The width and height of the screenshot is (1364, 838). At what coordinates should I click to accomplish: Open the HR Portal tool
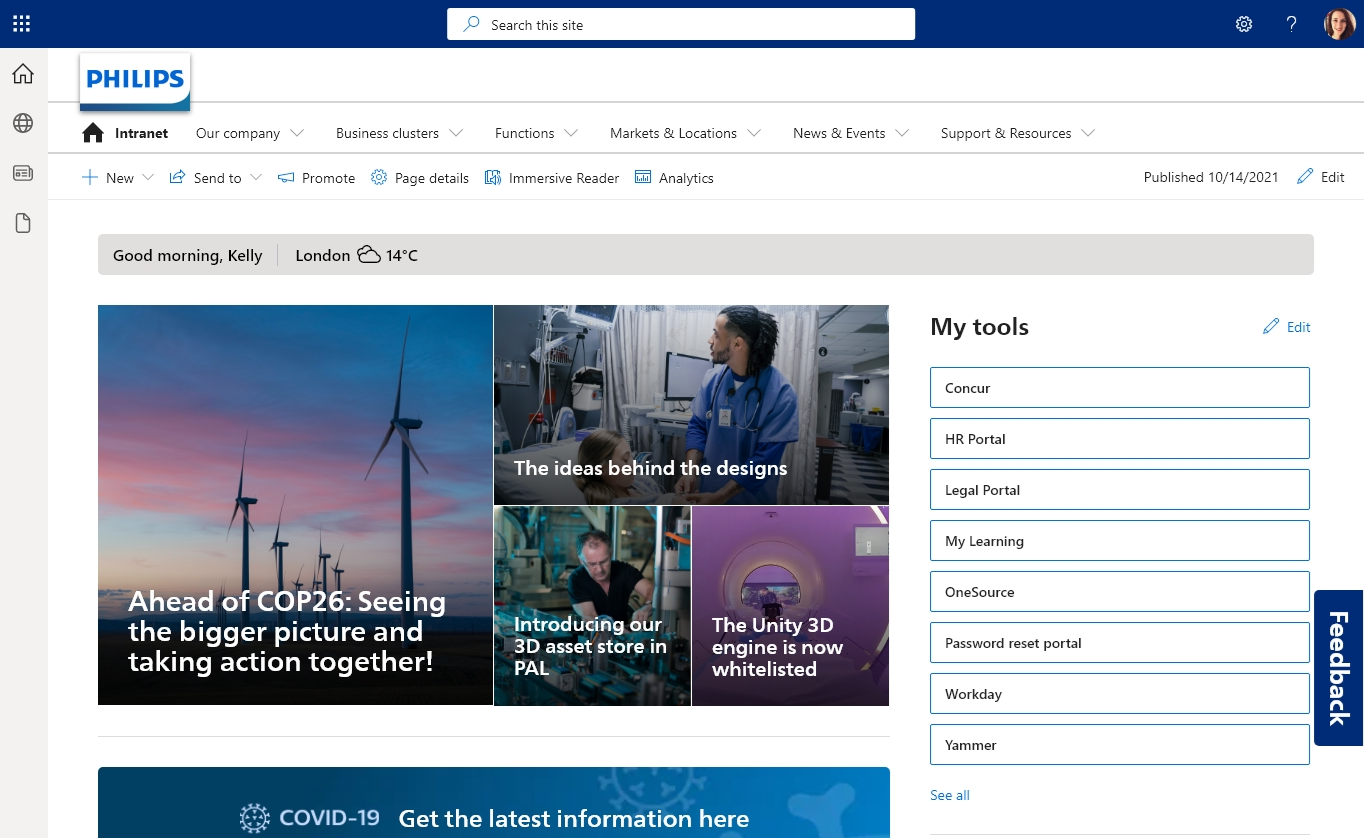click(x=1120, y=438)
